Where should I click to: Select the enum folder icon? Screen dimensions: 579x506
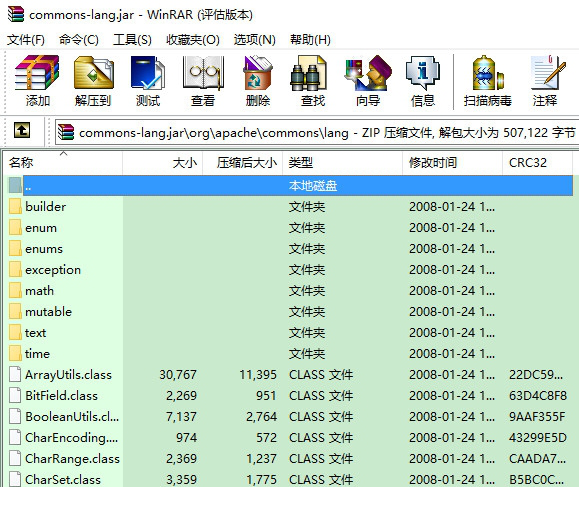click(x=15, y=228)
